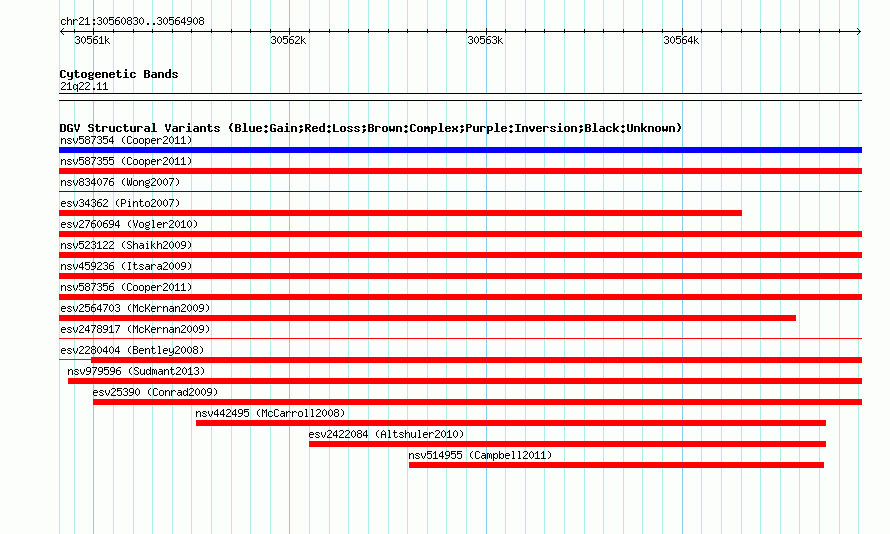
Task: Open the nsv587356 (Cooper2011) label
Action: [x=126, y=287]
